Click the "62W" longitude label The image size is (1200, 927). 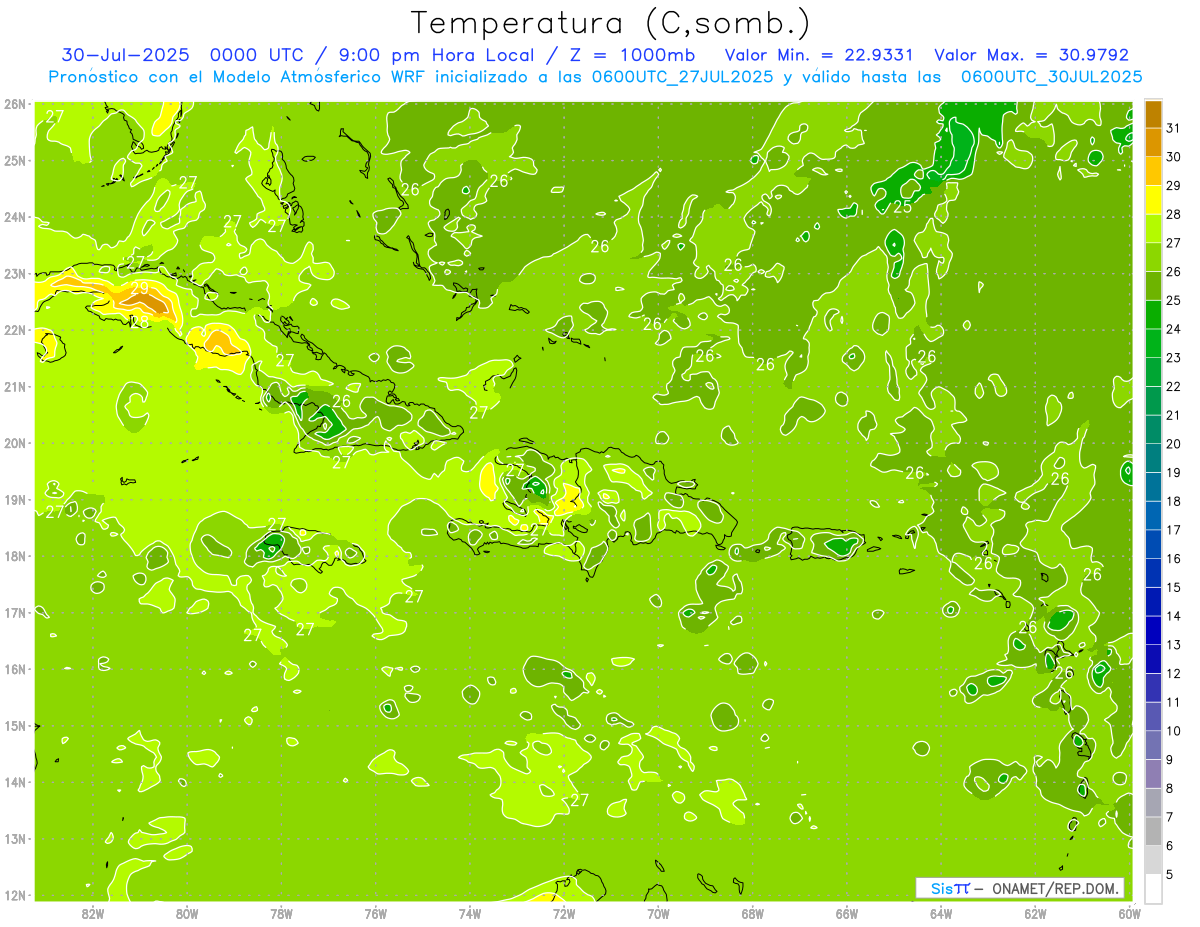pos(1035,913)
